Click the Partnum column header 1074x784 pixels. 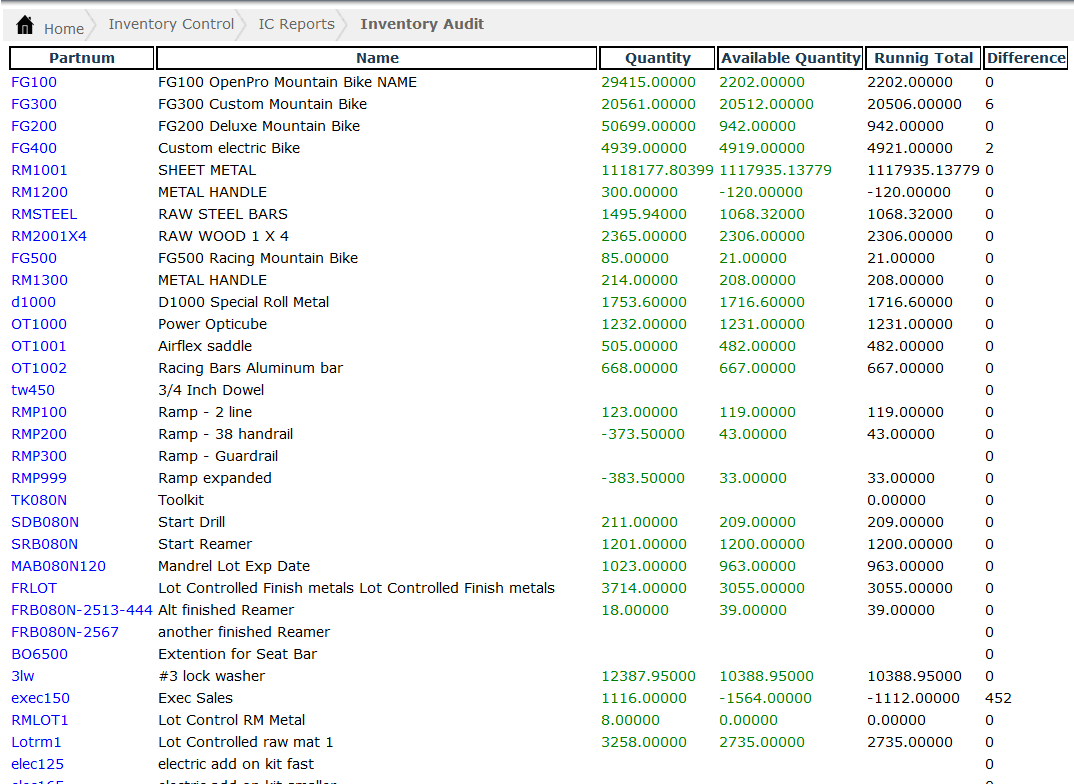coord(82,58)
